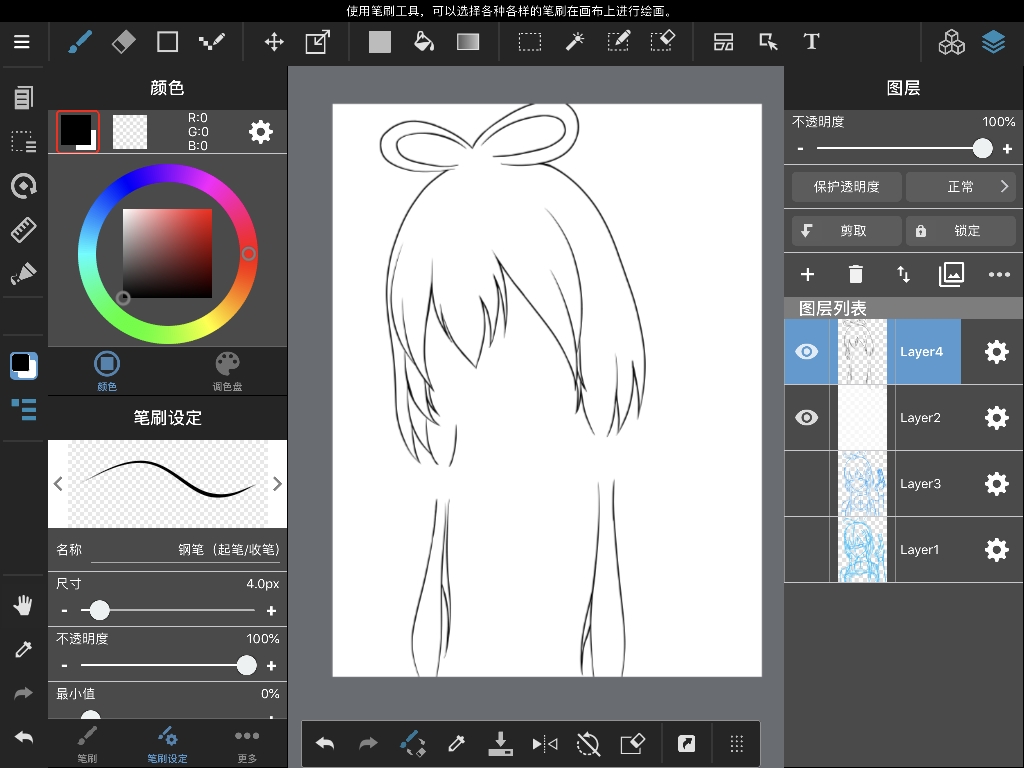The image size is (1024, 768).
Task: Open Layer1 settings gear
Action: [x=997, y=550]
